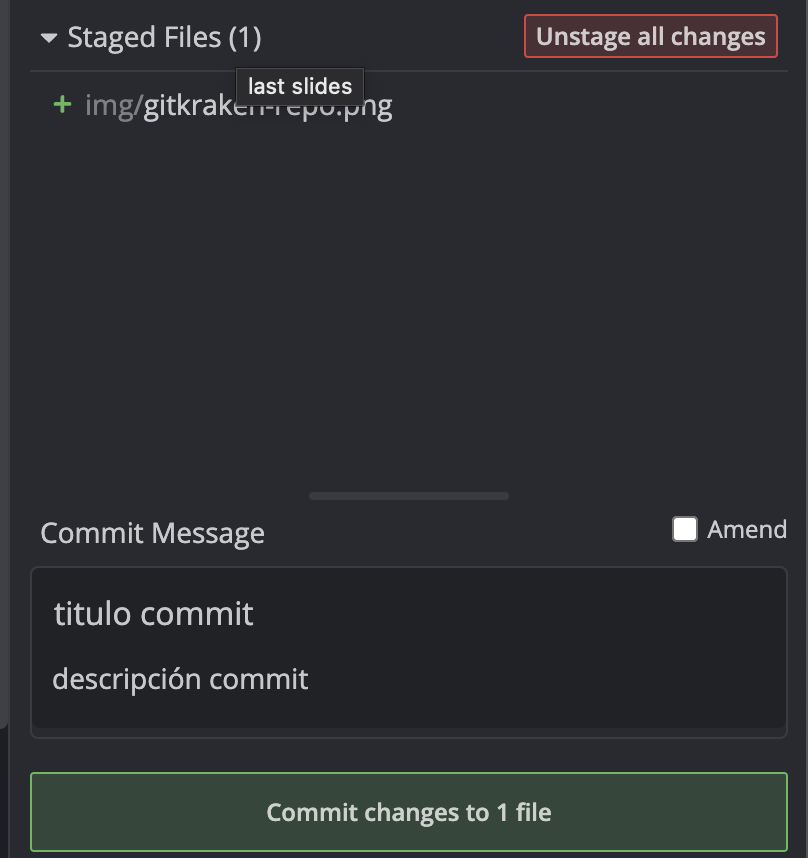Click the left panel edge divider
The image size is (808, 858).
(x=4, y=400)
